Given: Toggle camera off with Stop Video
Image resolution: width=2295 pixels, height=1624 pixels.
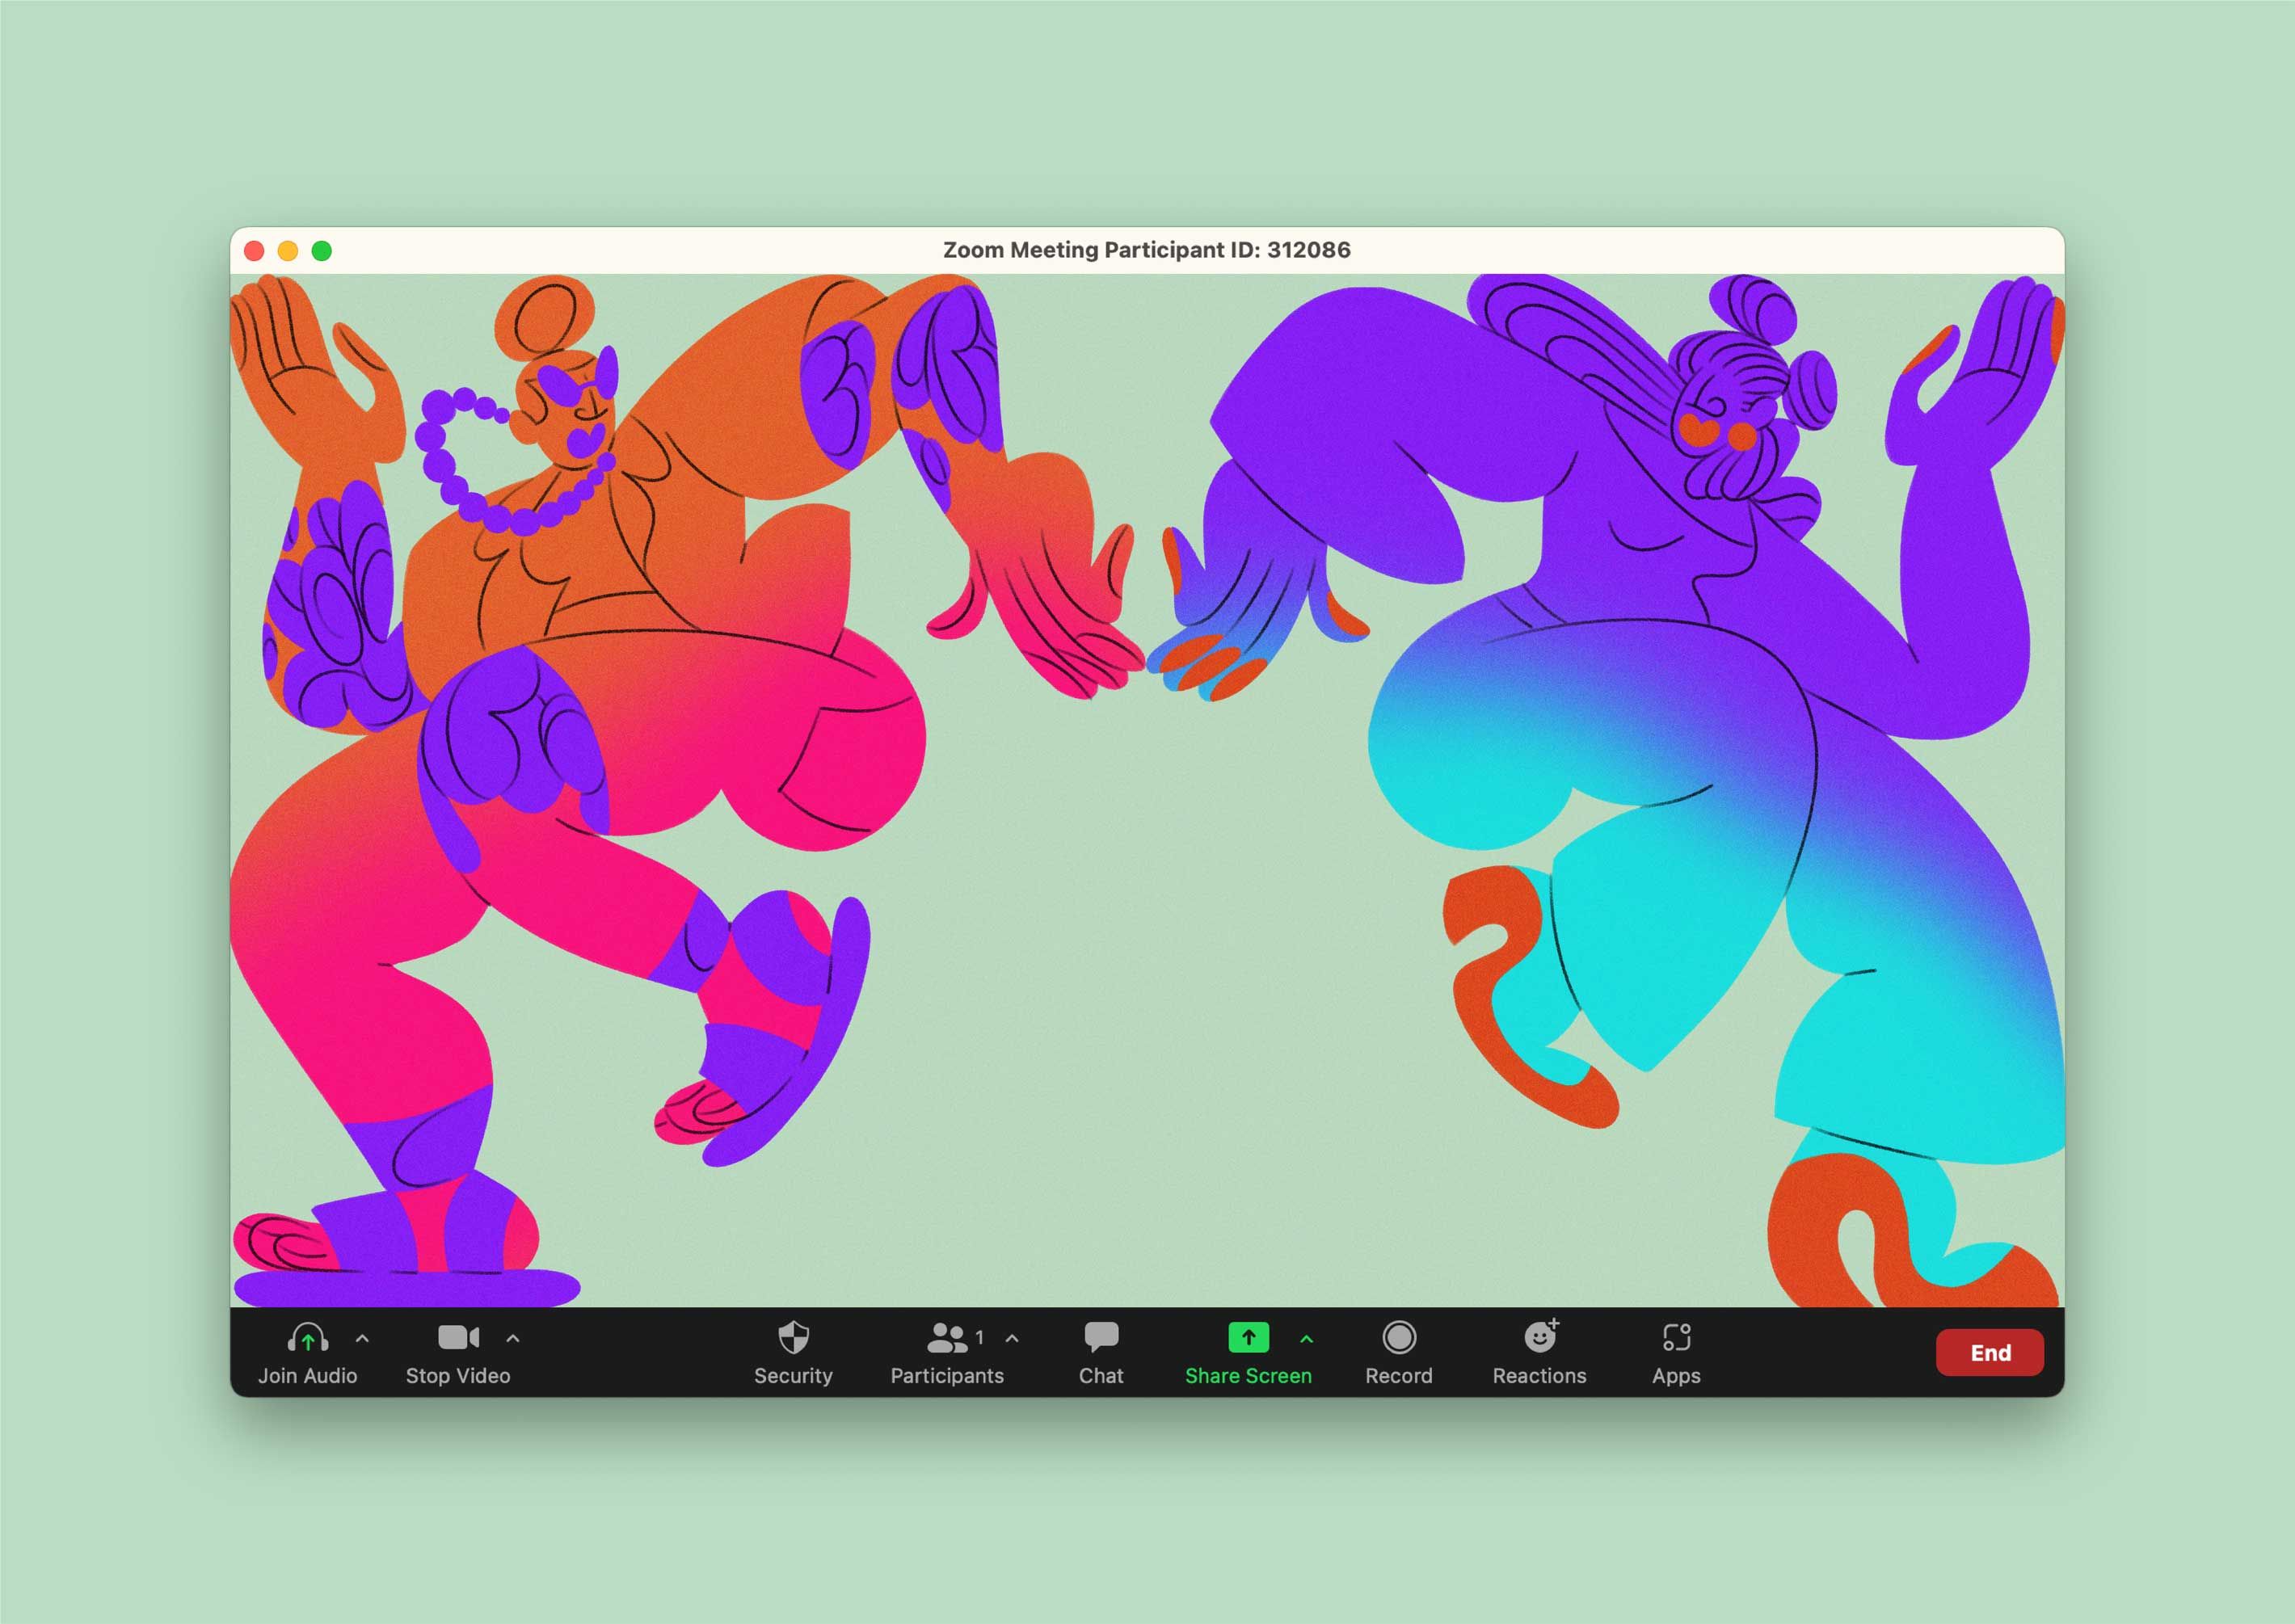Looking at the screenshot, I should pyautogui.click(x=458, y=1338).
